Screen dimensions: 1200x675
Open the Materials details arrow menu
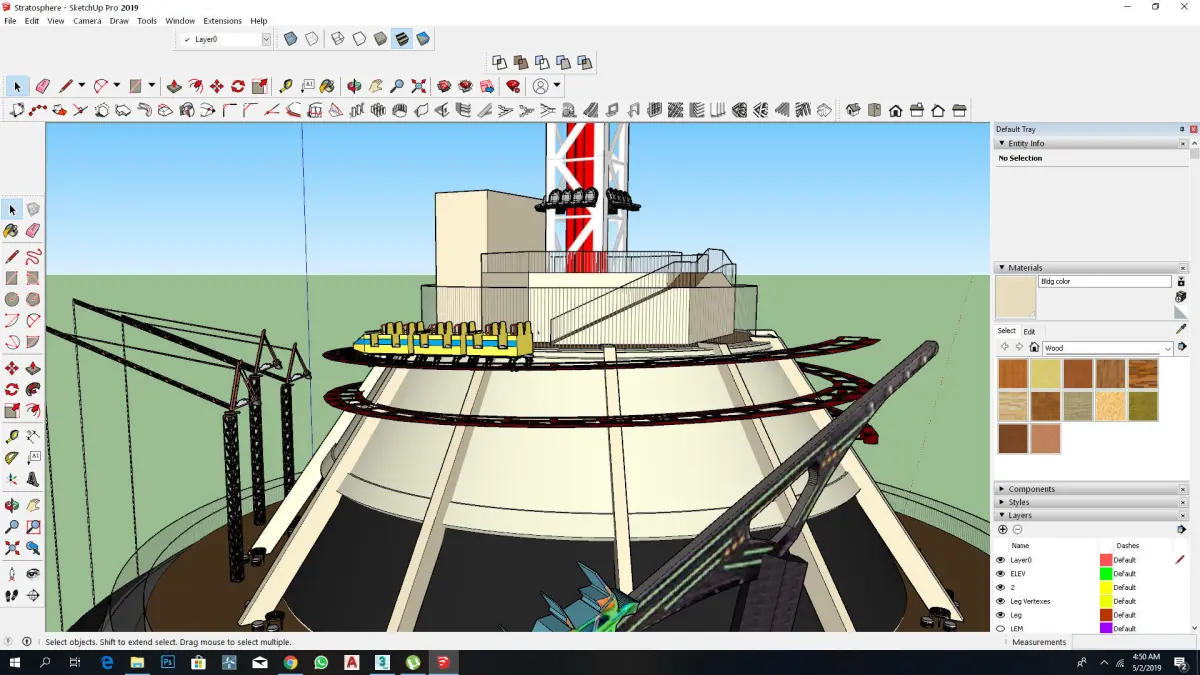1181,348
